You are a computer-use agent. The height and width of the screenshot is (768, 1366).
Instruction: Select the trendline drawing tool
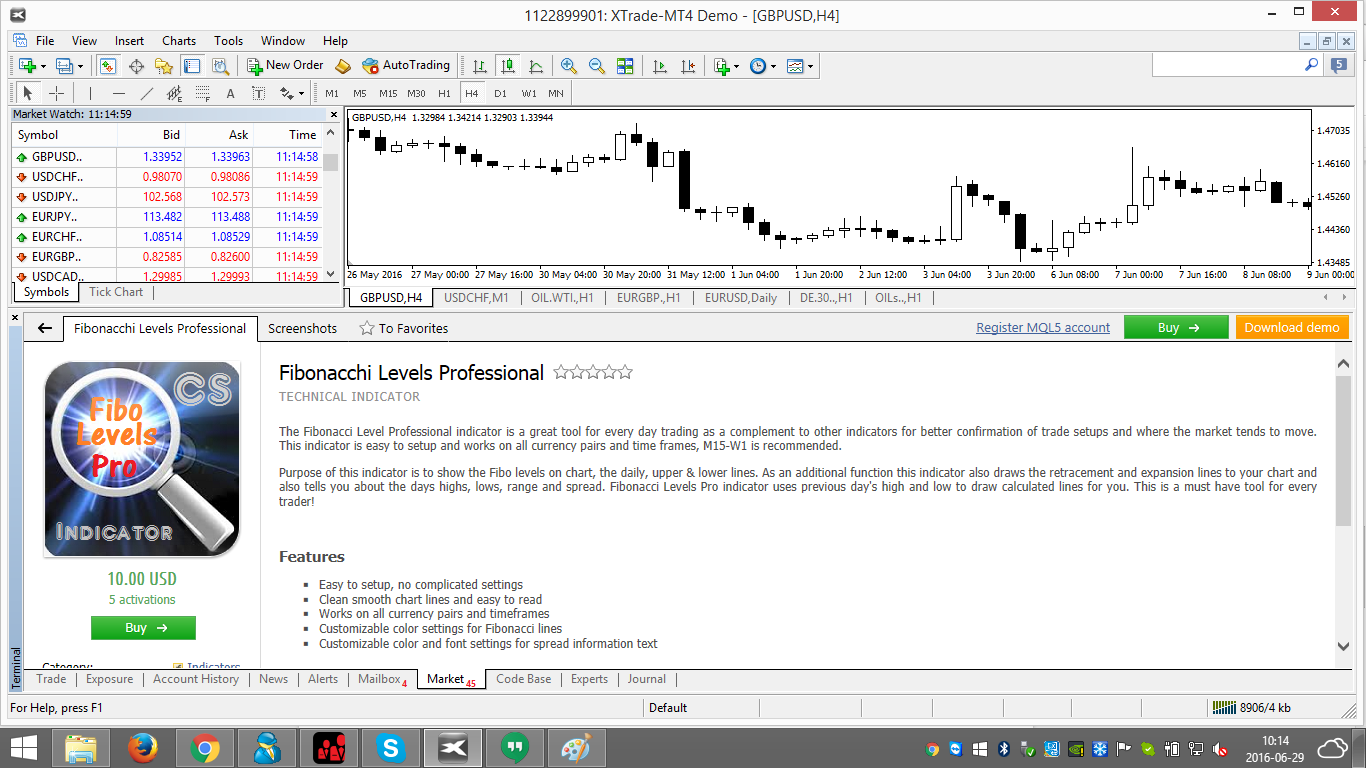(x=147, y=93)
